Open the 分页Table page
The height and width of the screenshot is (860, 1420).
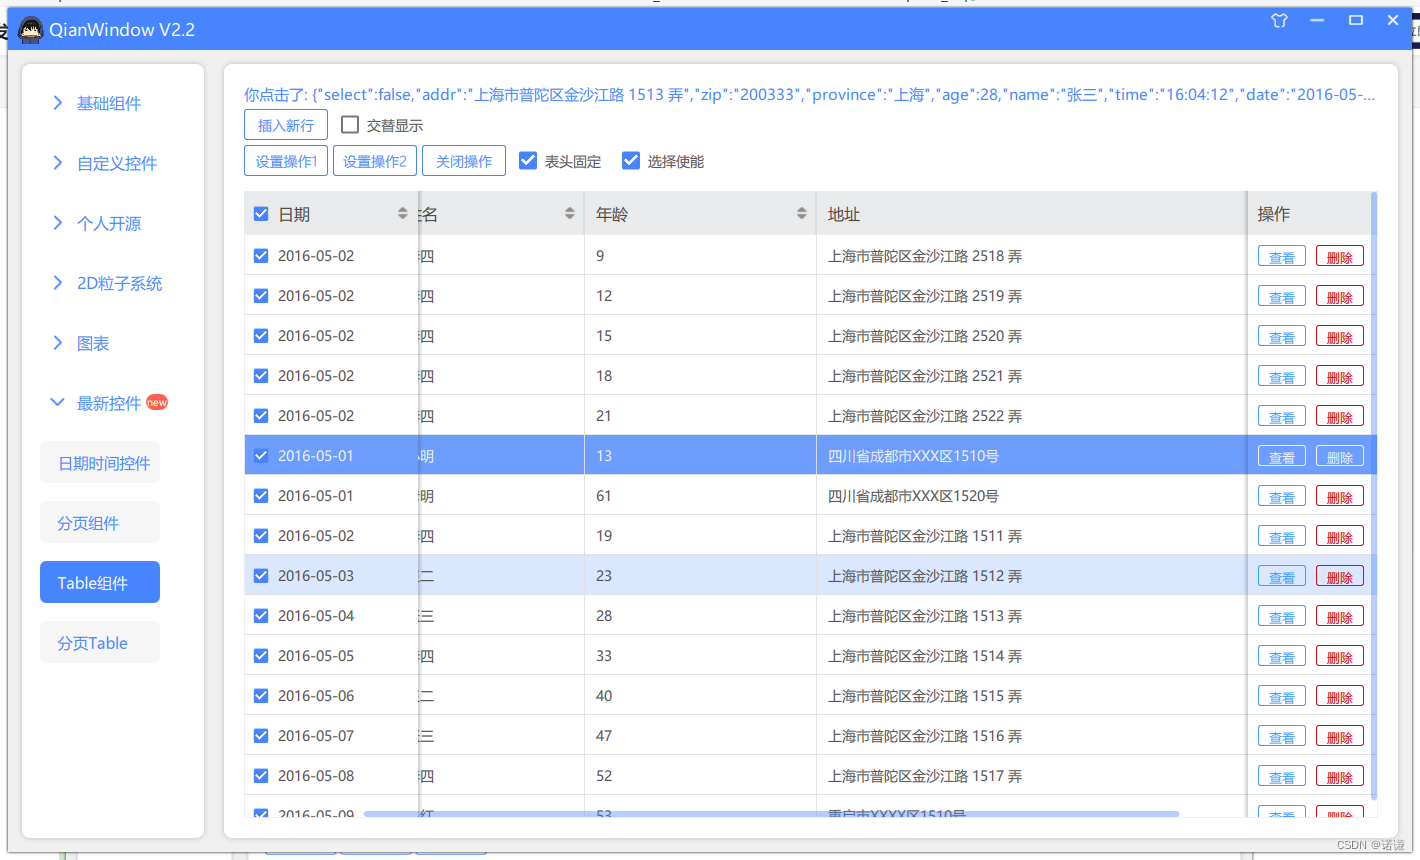point(100,643)
